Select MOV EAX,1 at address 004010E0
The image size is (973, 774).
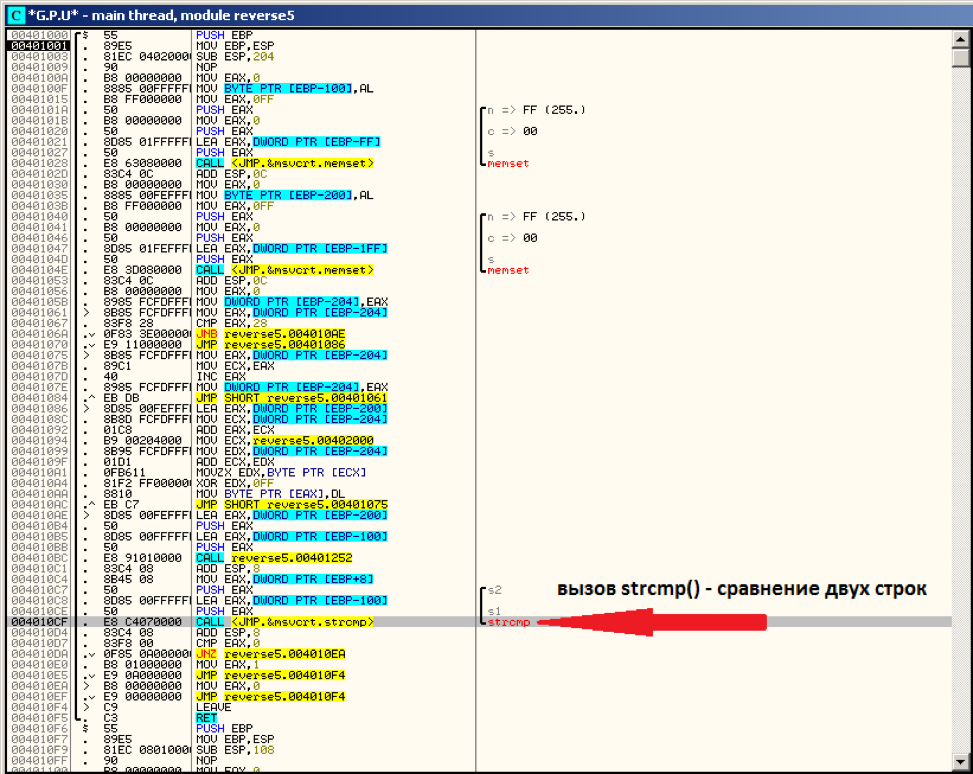(x=228, y=665)
